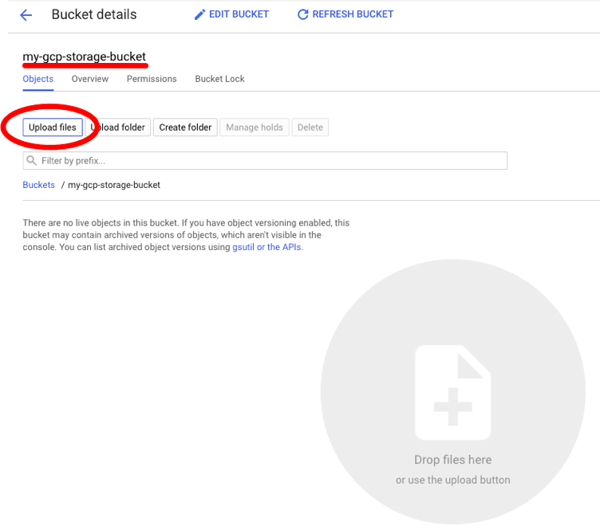Follow the Buckets breadcrumb link
The image size is (600, 529).
pos(39,185)
